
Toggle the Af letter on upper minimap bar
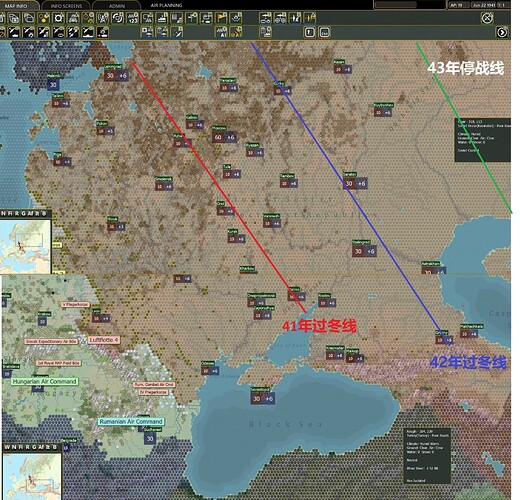pos(30,213)
